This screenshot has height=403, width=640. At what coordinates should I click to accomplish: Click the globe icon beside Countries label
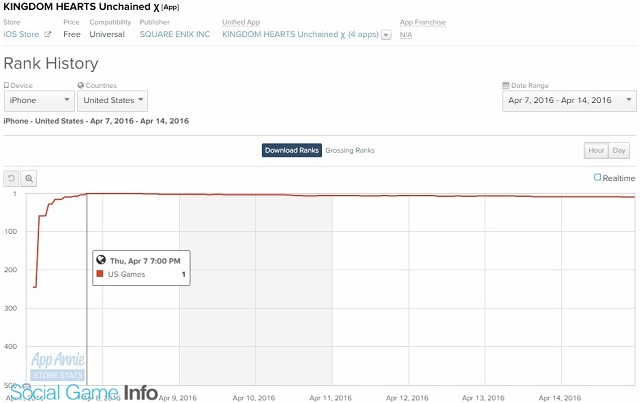point(80,86)
